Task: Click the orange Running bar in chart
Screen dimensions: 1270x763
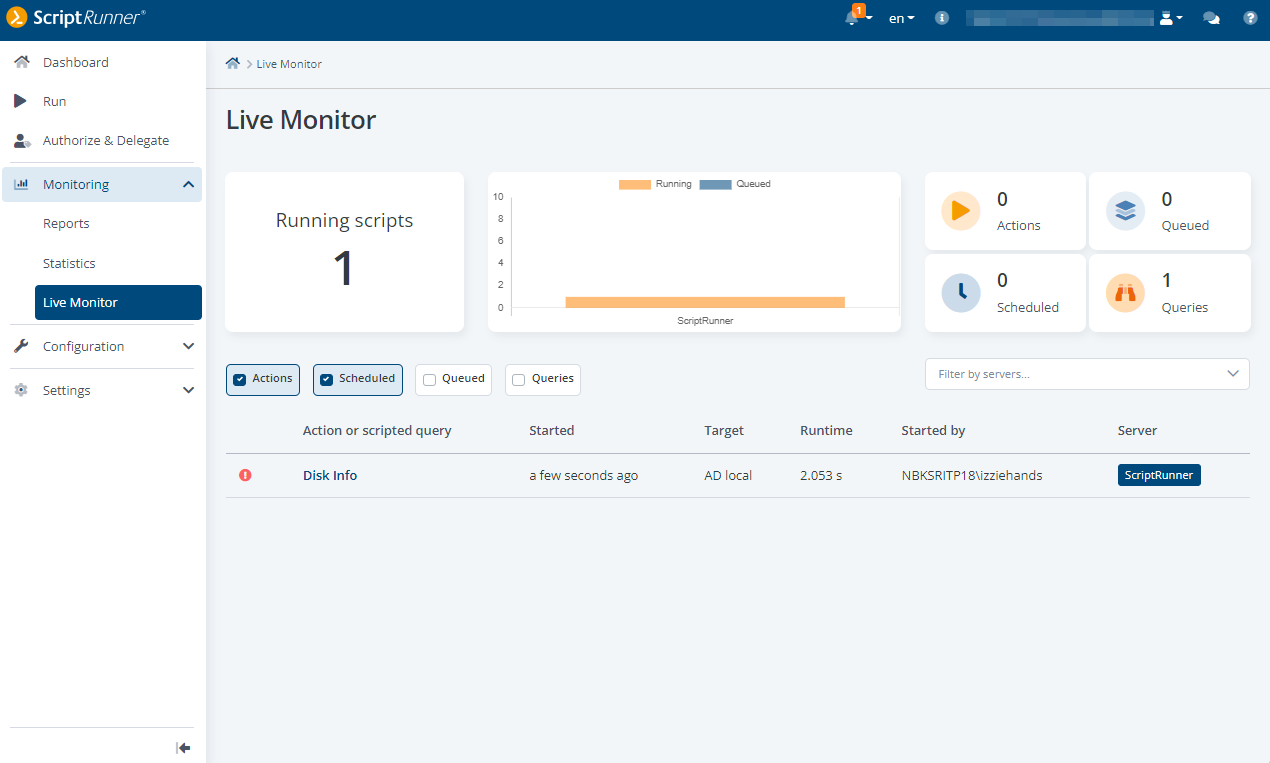Action: (x=705, y=302)
